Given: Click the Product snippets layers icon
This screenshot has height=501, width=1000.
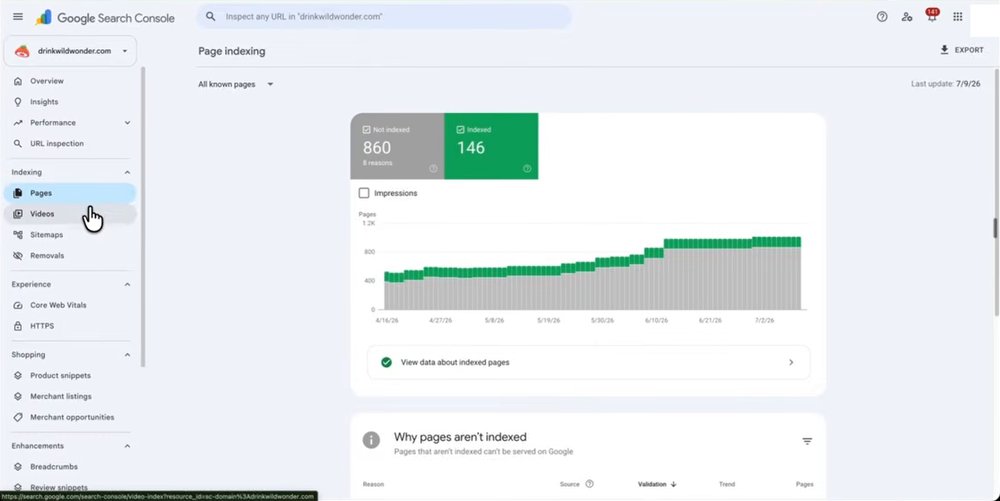Looking at the screenshot, I should 18,375.
